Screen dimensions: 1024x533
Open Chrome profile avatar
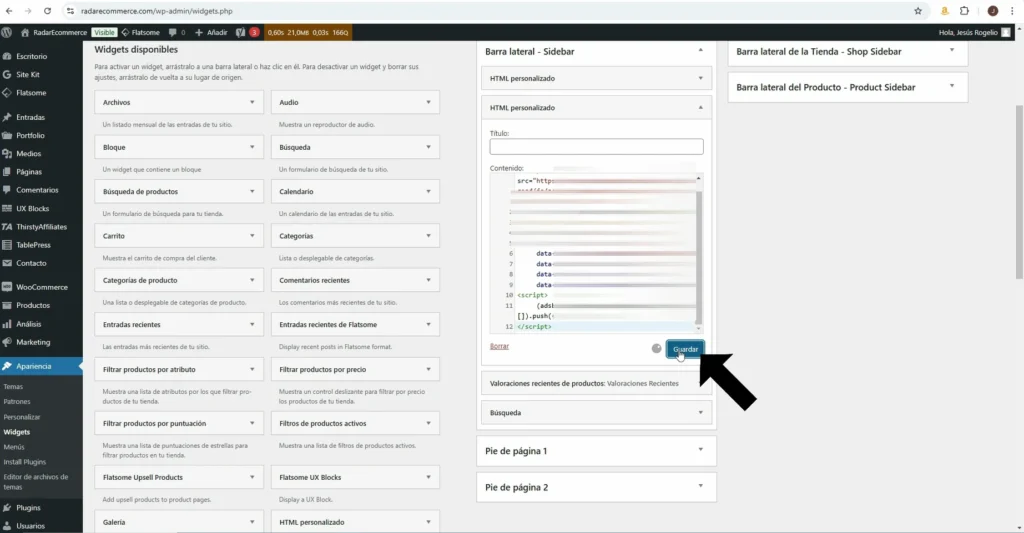point(993,11)
